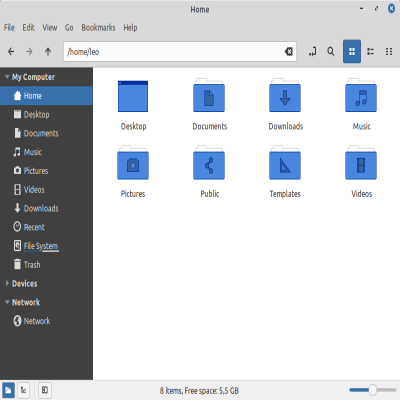Switch to list view mode
Image resolution: width=400 pixels, height=400 pixels.
pos(370,52)
